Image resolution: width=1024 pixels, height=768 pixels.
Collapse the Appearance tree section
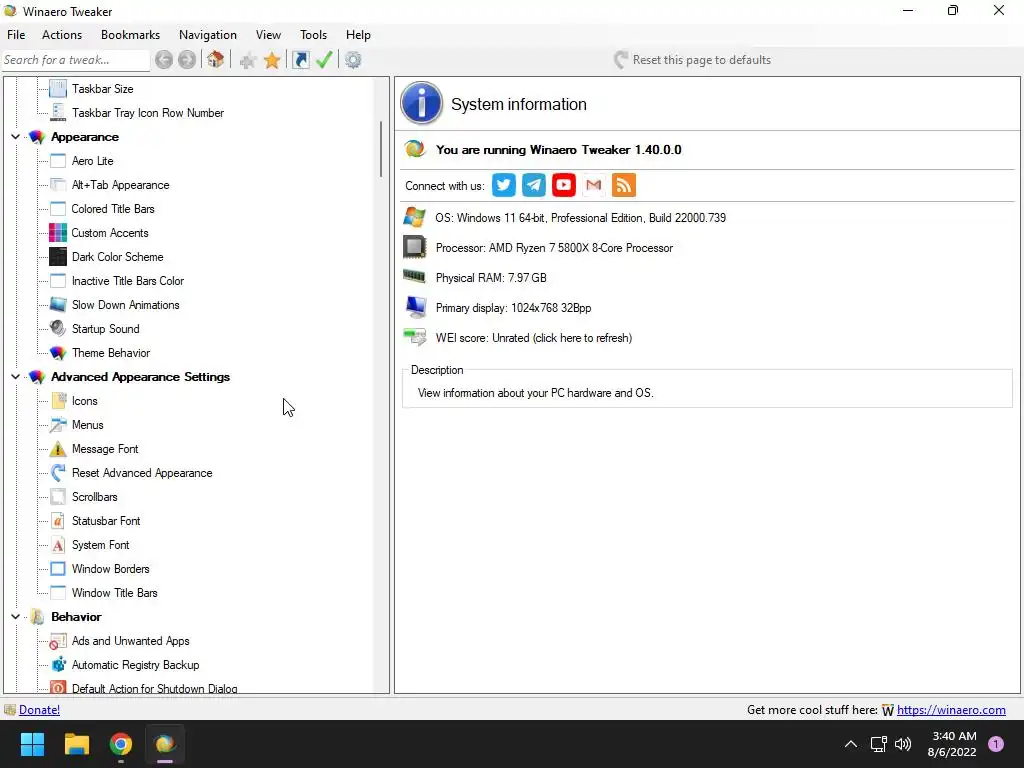coord(16,137)
